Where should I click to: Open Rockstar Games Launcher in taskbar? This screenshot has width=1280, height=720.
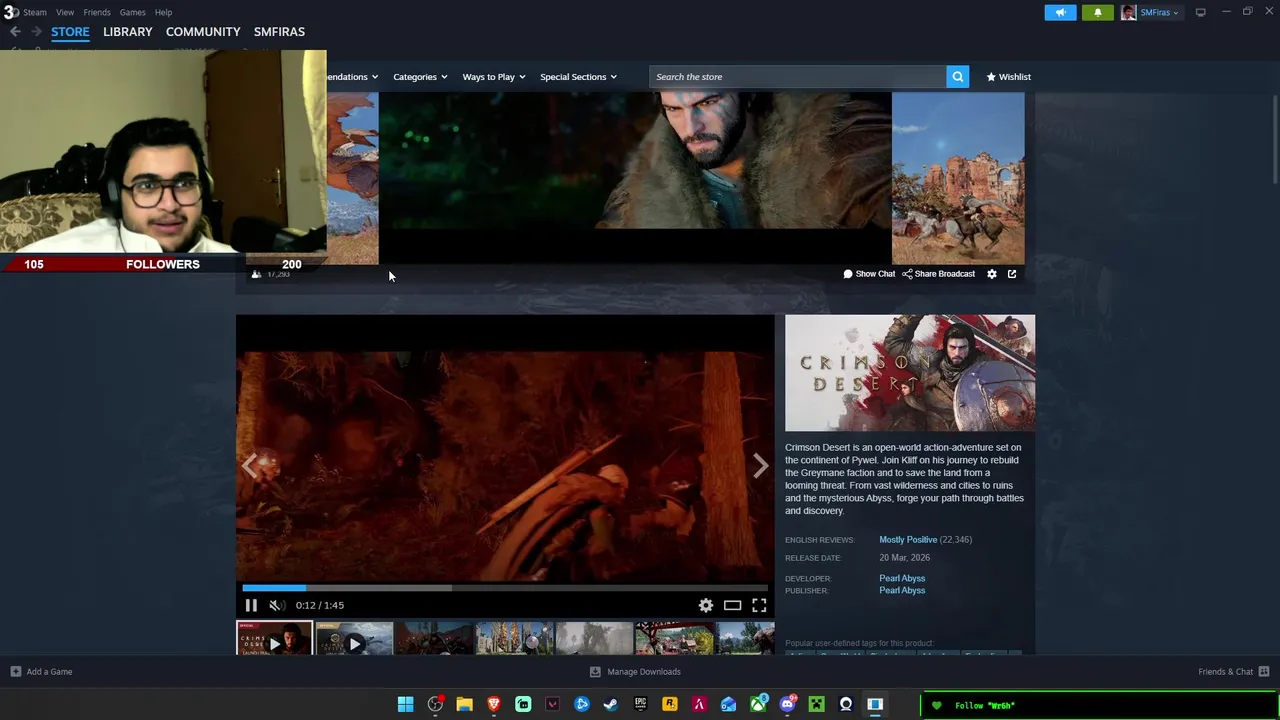coord(670,704)
